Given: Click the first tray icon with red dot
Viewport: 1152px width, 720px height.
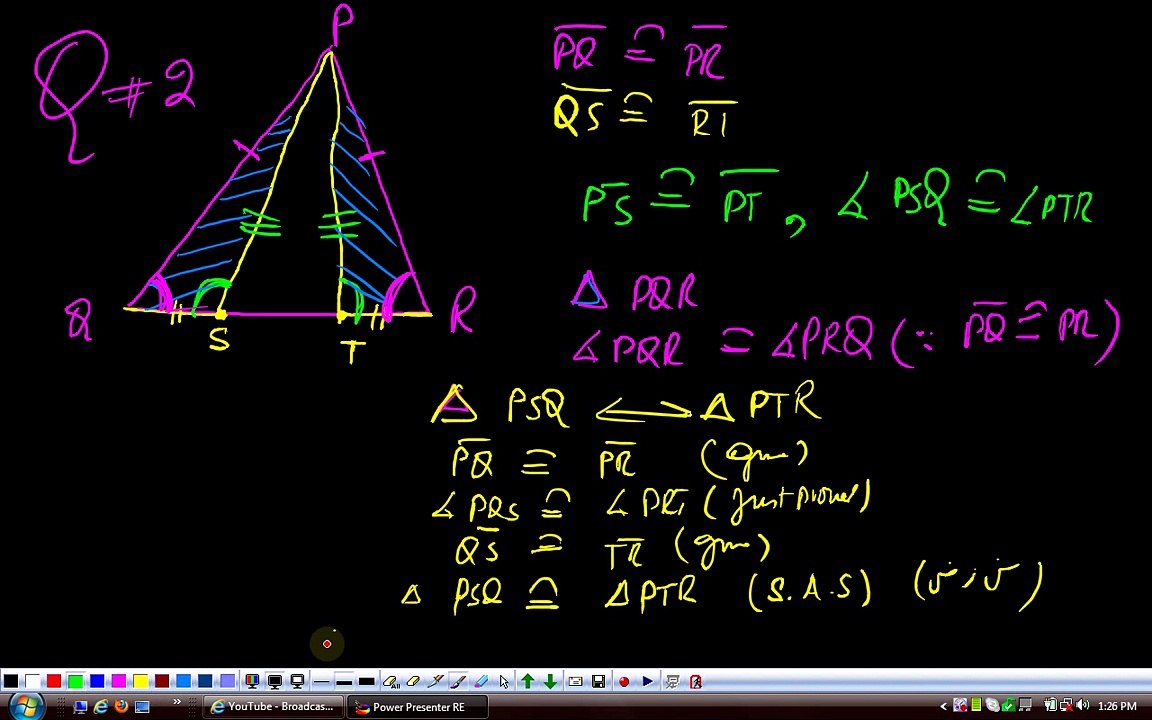Looking at the screenshot, I should tap(960, 705).
